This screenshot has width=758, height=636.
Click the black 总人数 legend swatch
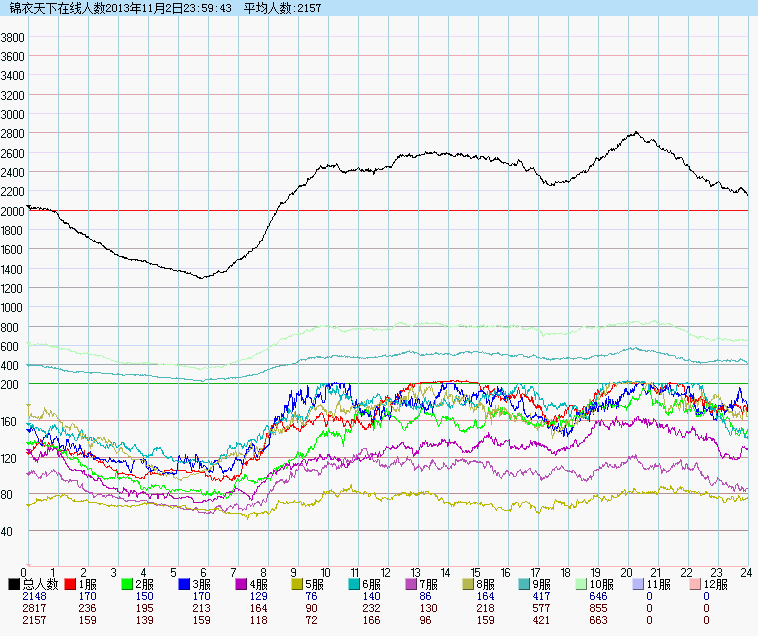[14, 584]
